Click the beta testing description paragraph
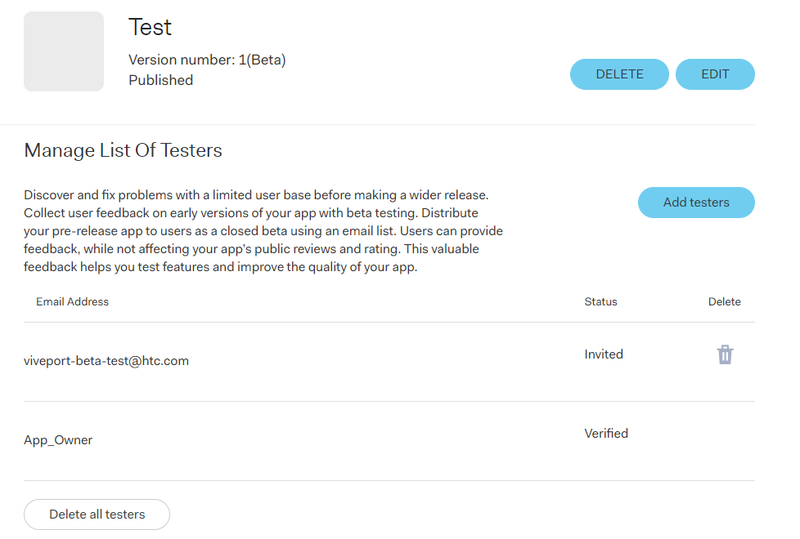This screenshot has height=539, width=800. 263,231
